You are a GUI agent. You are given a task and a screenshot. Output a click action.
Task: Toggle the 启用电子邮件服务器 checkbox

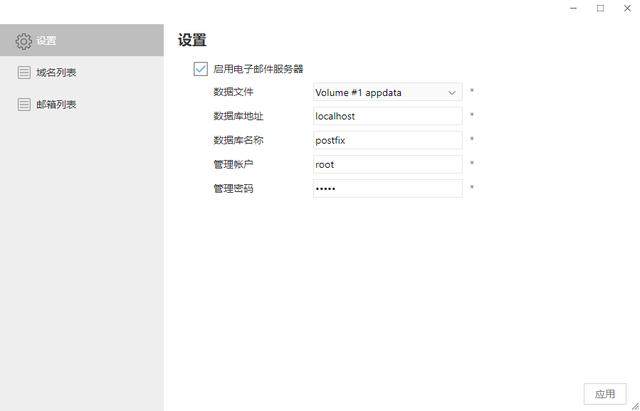[200, 69]
